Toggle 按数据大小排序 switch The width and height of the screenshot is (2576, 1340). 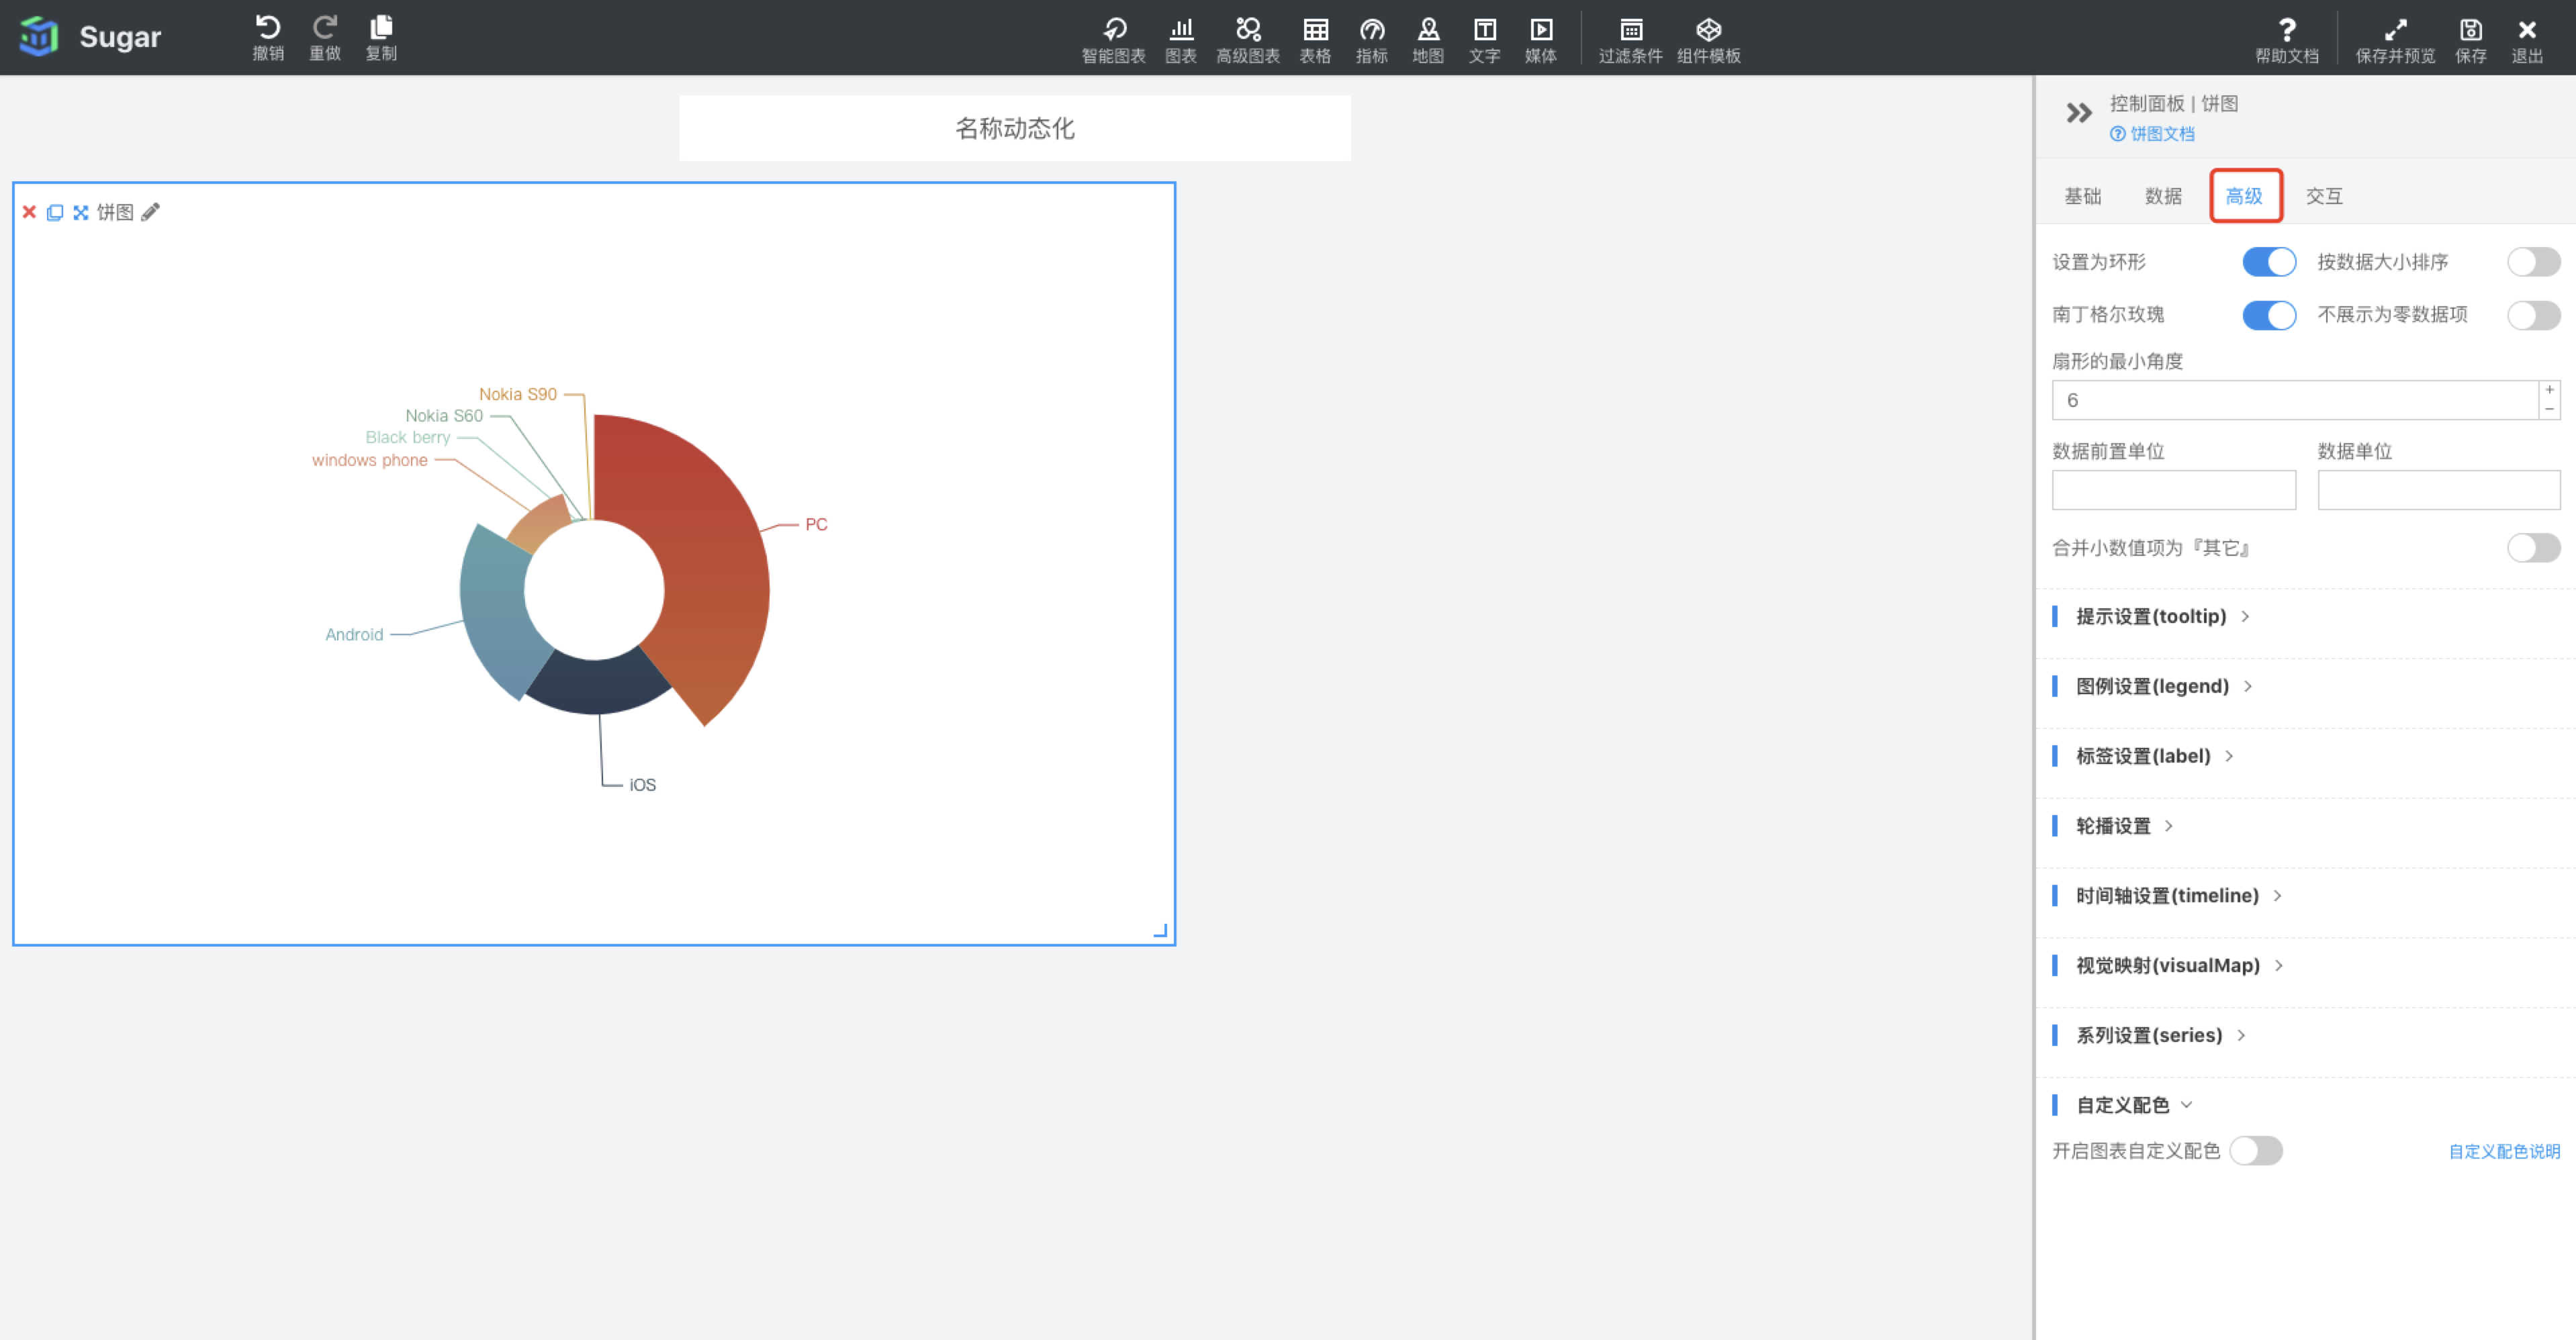tap(2534, 262)
